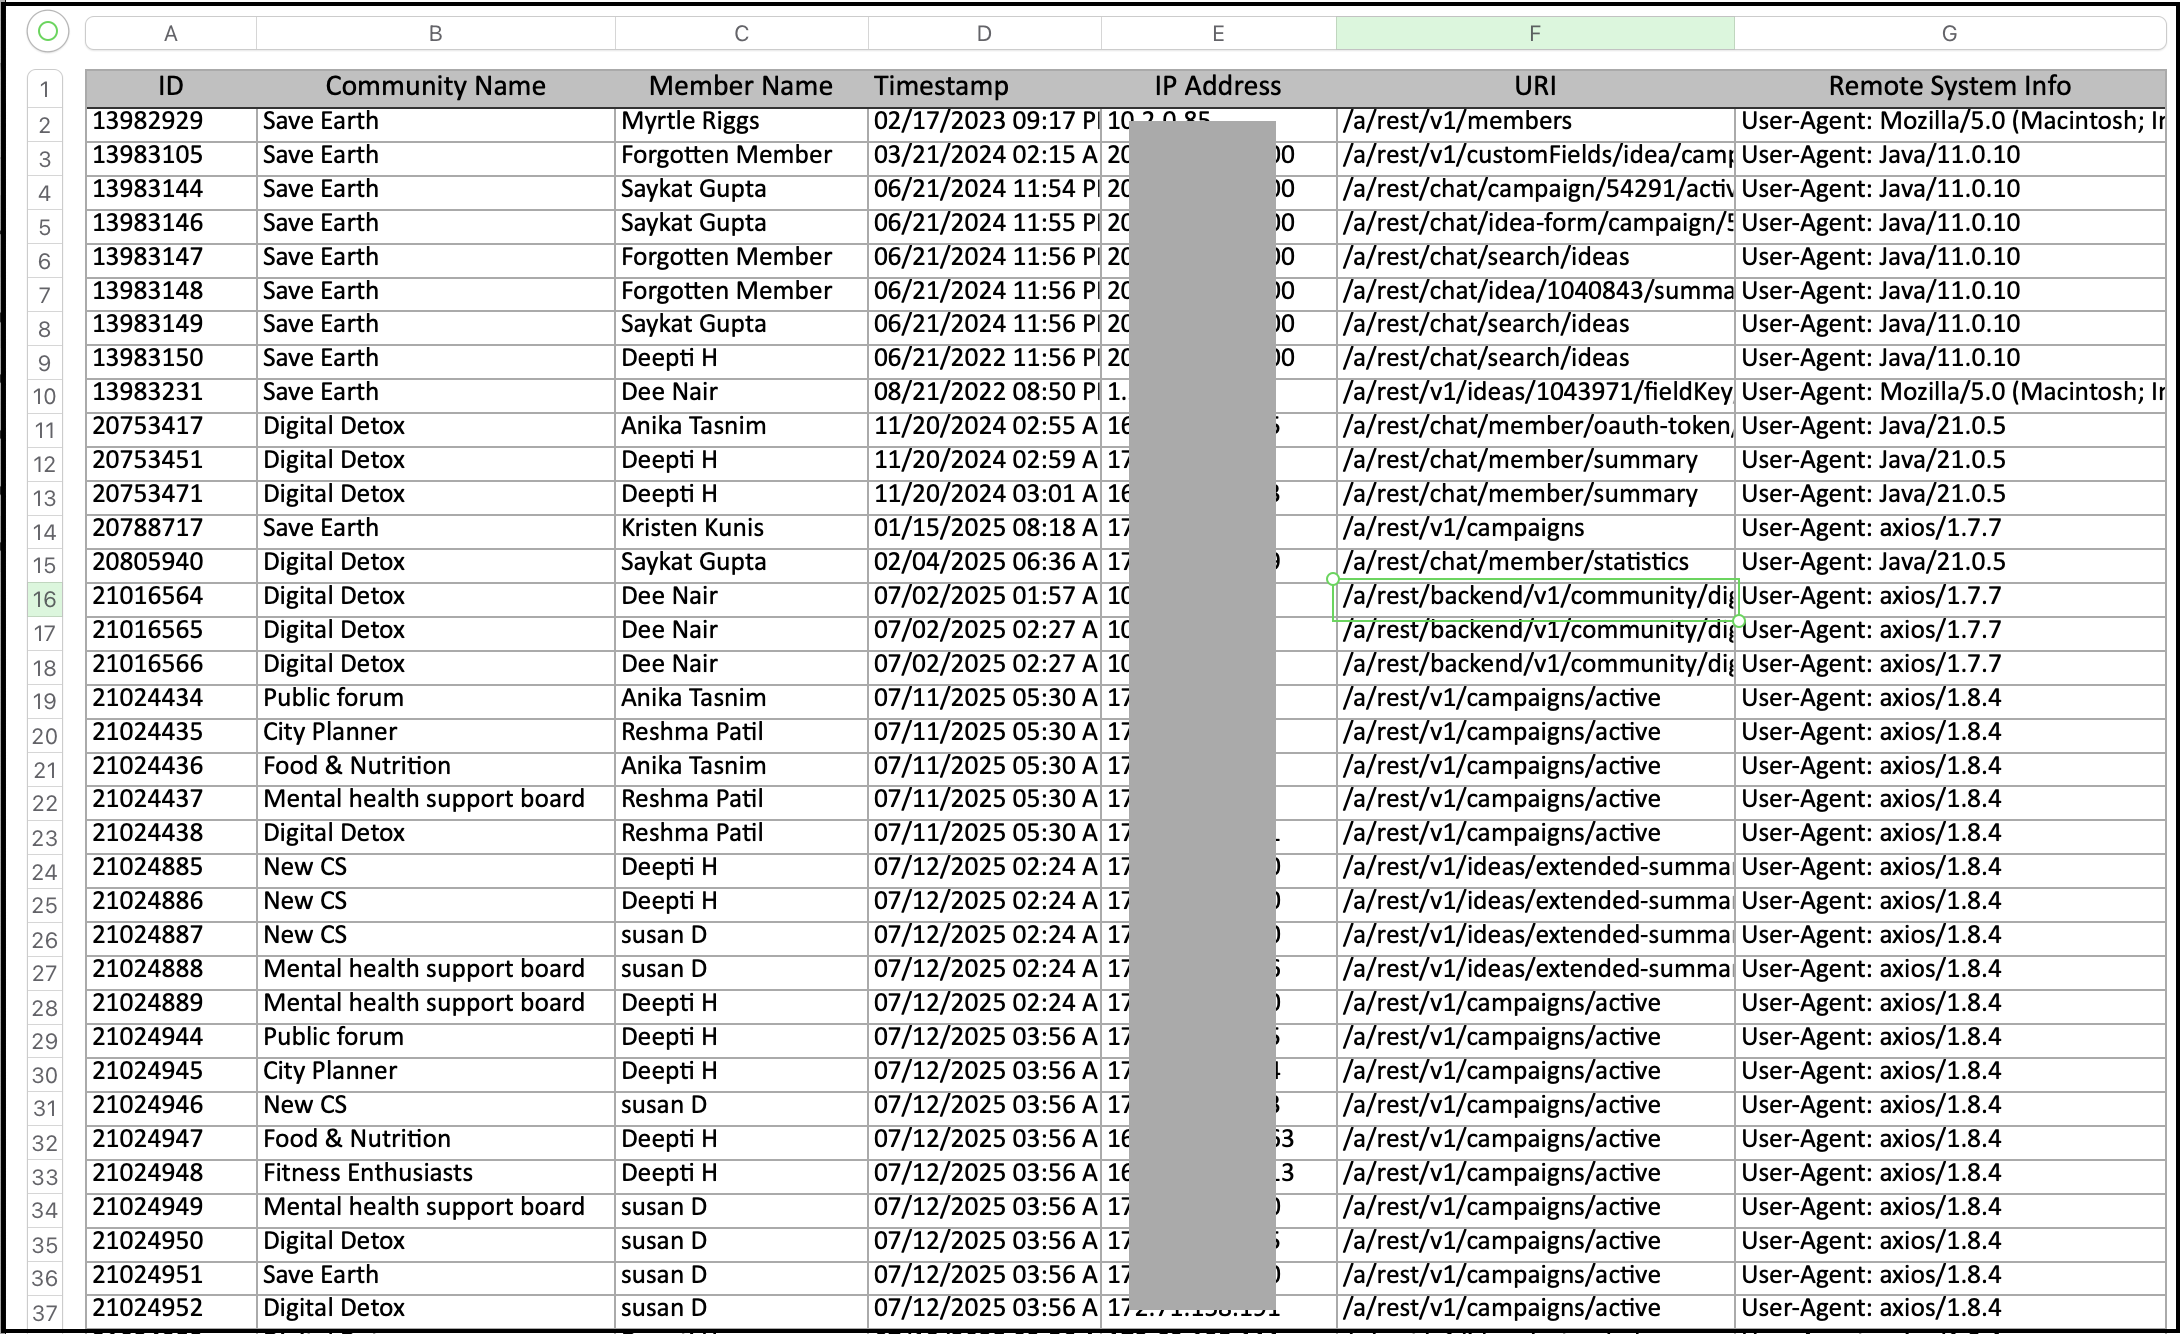Select URI '/a/rest/chat/member/statistics' cell
This screenshot has height=1334, width=2180.
(1535, 563)
